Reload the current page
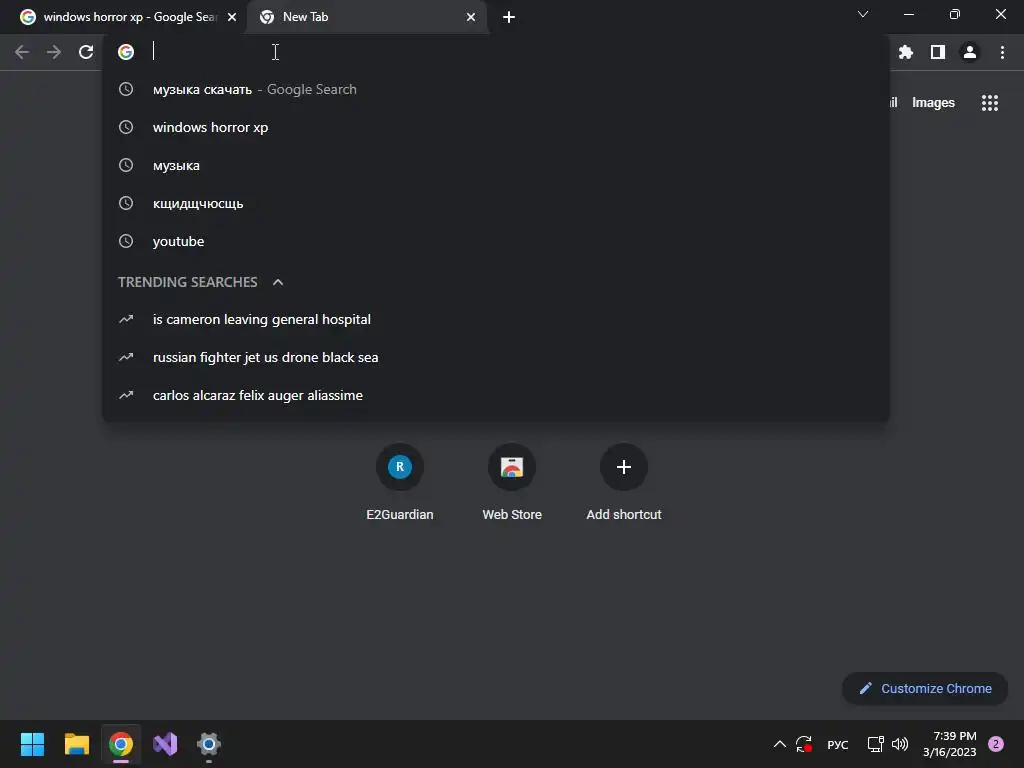 click(86, 52)
